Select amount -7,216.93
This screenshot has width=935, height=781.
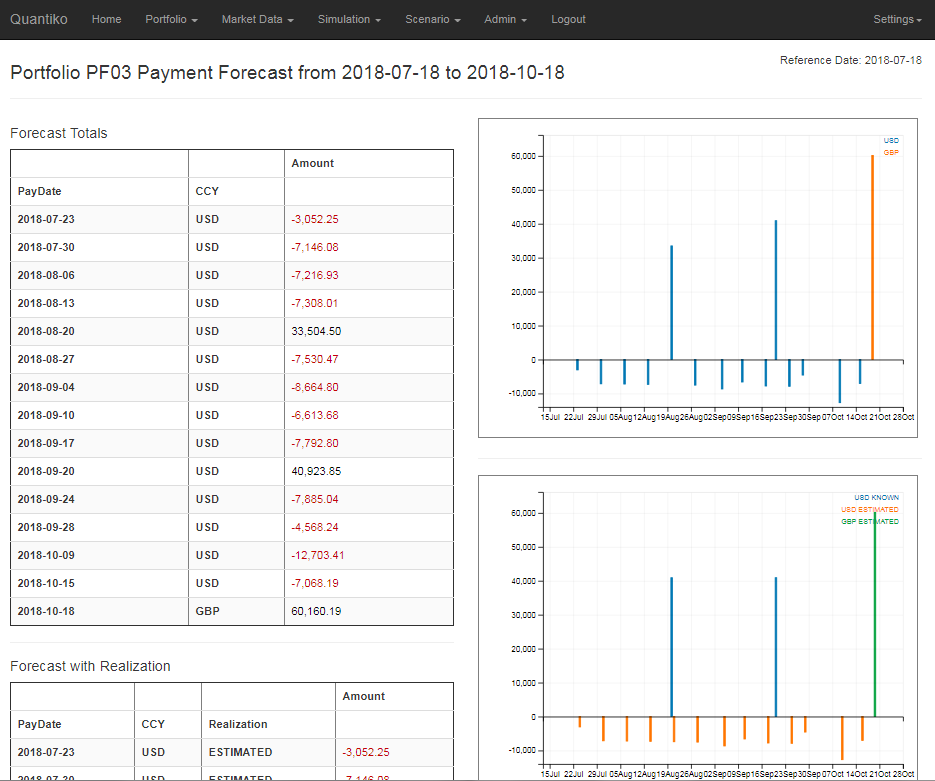315,275
